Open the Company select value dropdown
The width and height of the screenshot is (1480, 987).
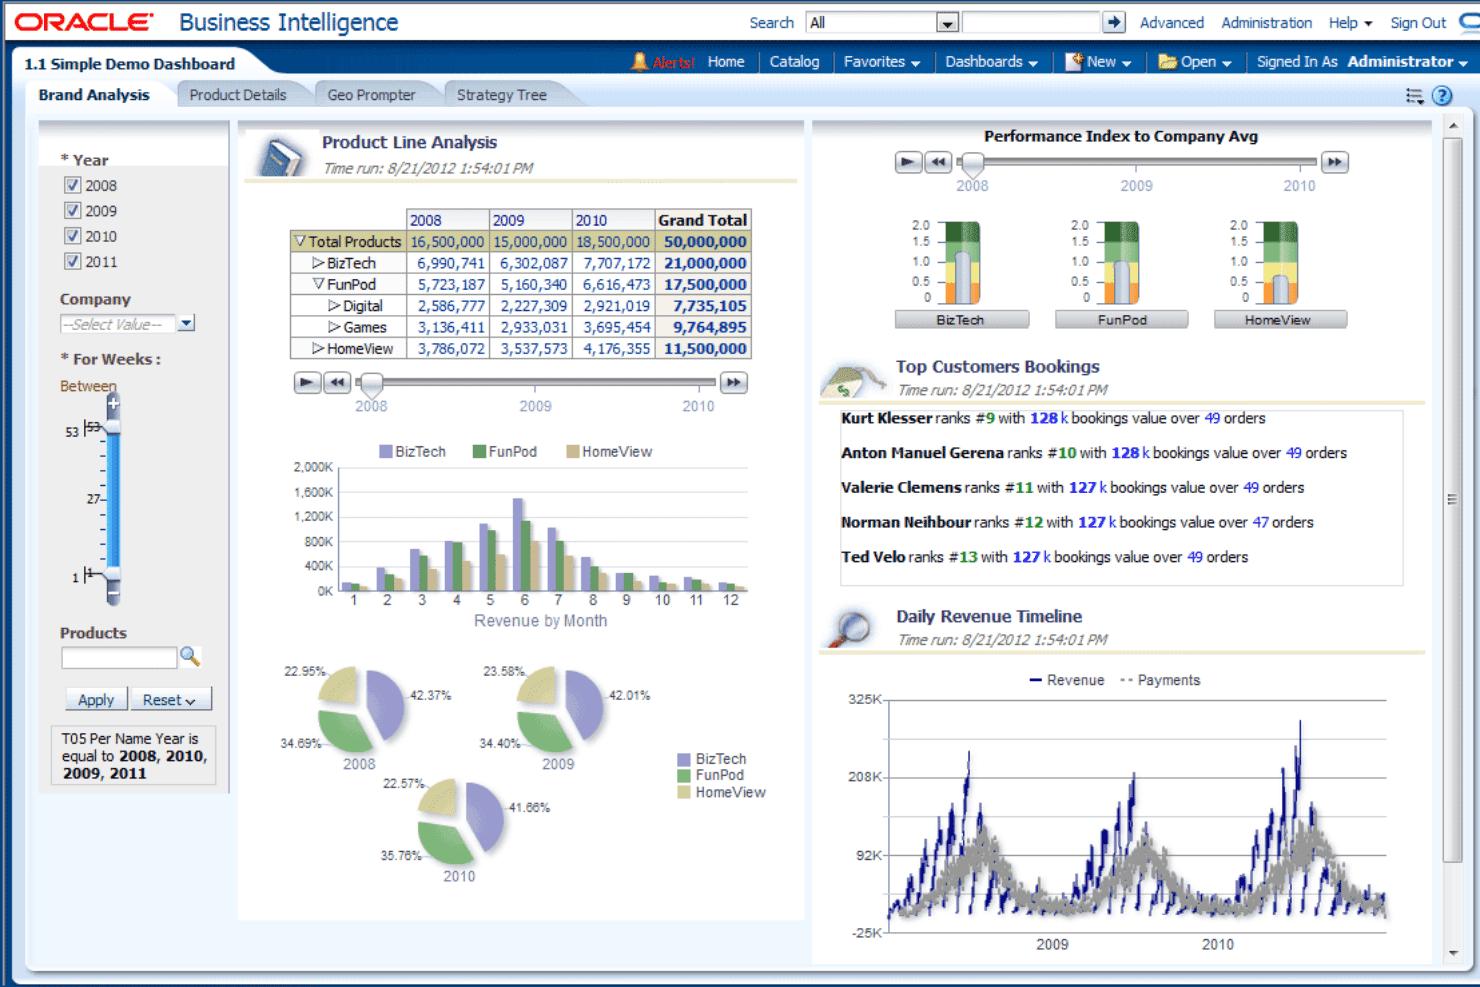pyautogui.click(x=186, y=324)
